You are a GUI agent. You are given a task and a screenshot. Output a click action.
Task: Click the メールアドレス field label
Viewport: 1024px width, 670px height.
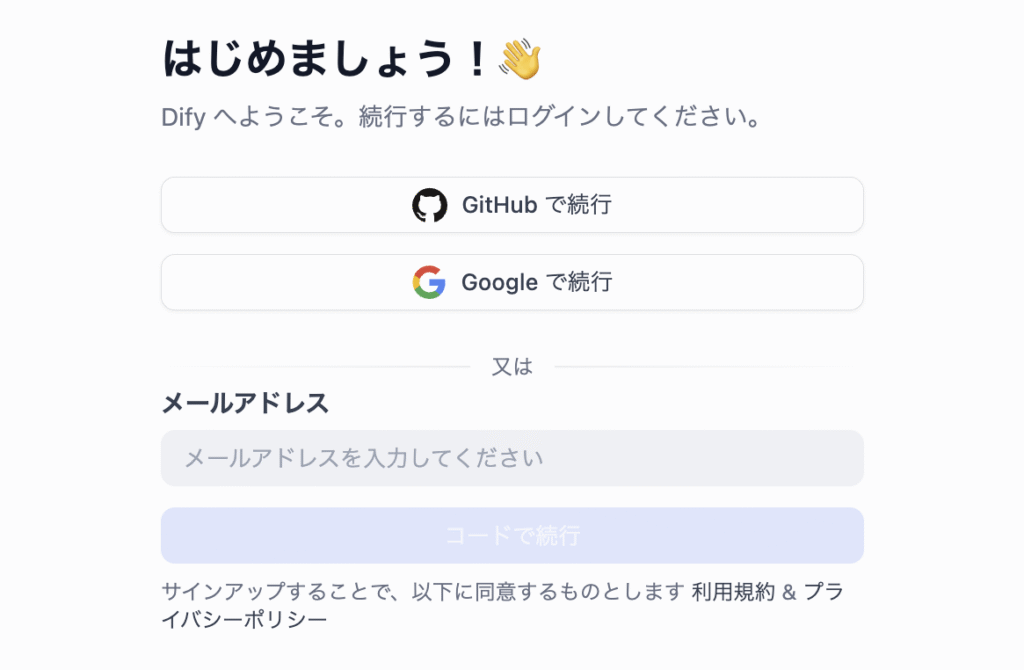click(x=245, y=403)
